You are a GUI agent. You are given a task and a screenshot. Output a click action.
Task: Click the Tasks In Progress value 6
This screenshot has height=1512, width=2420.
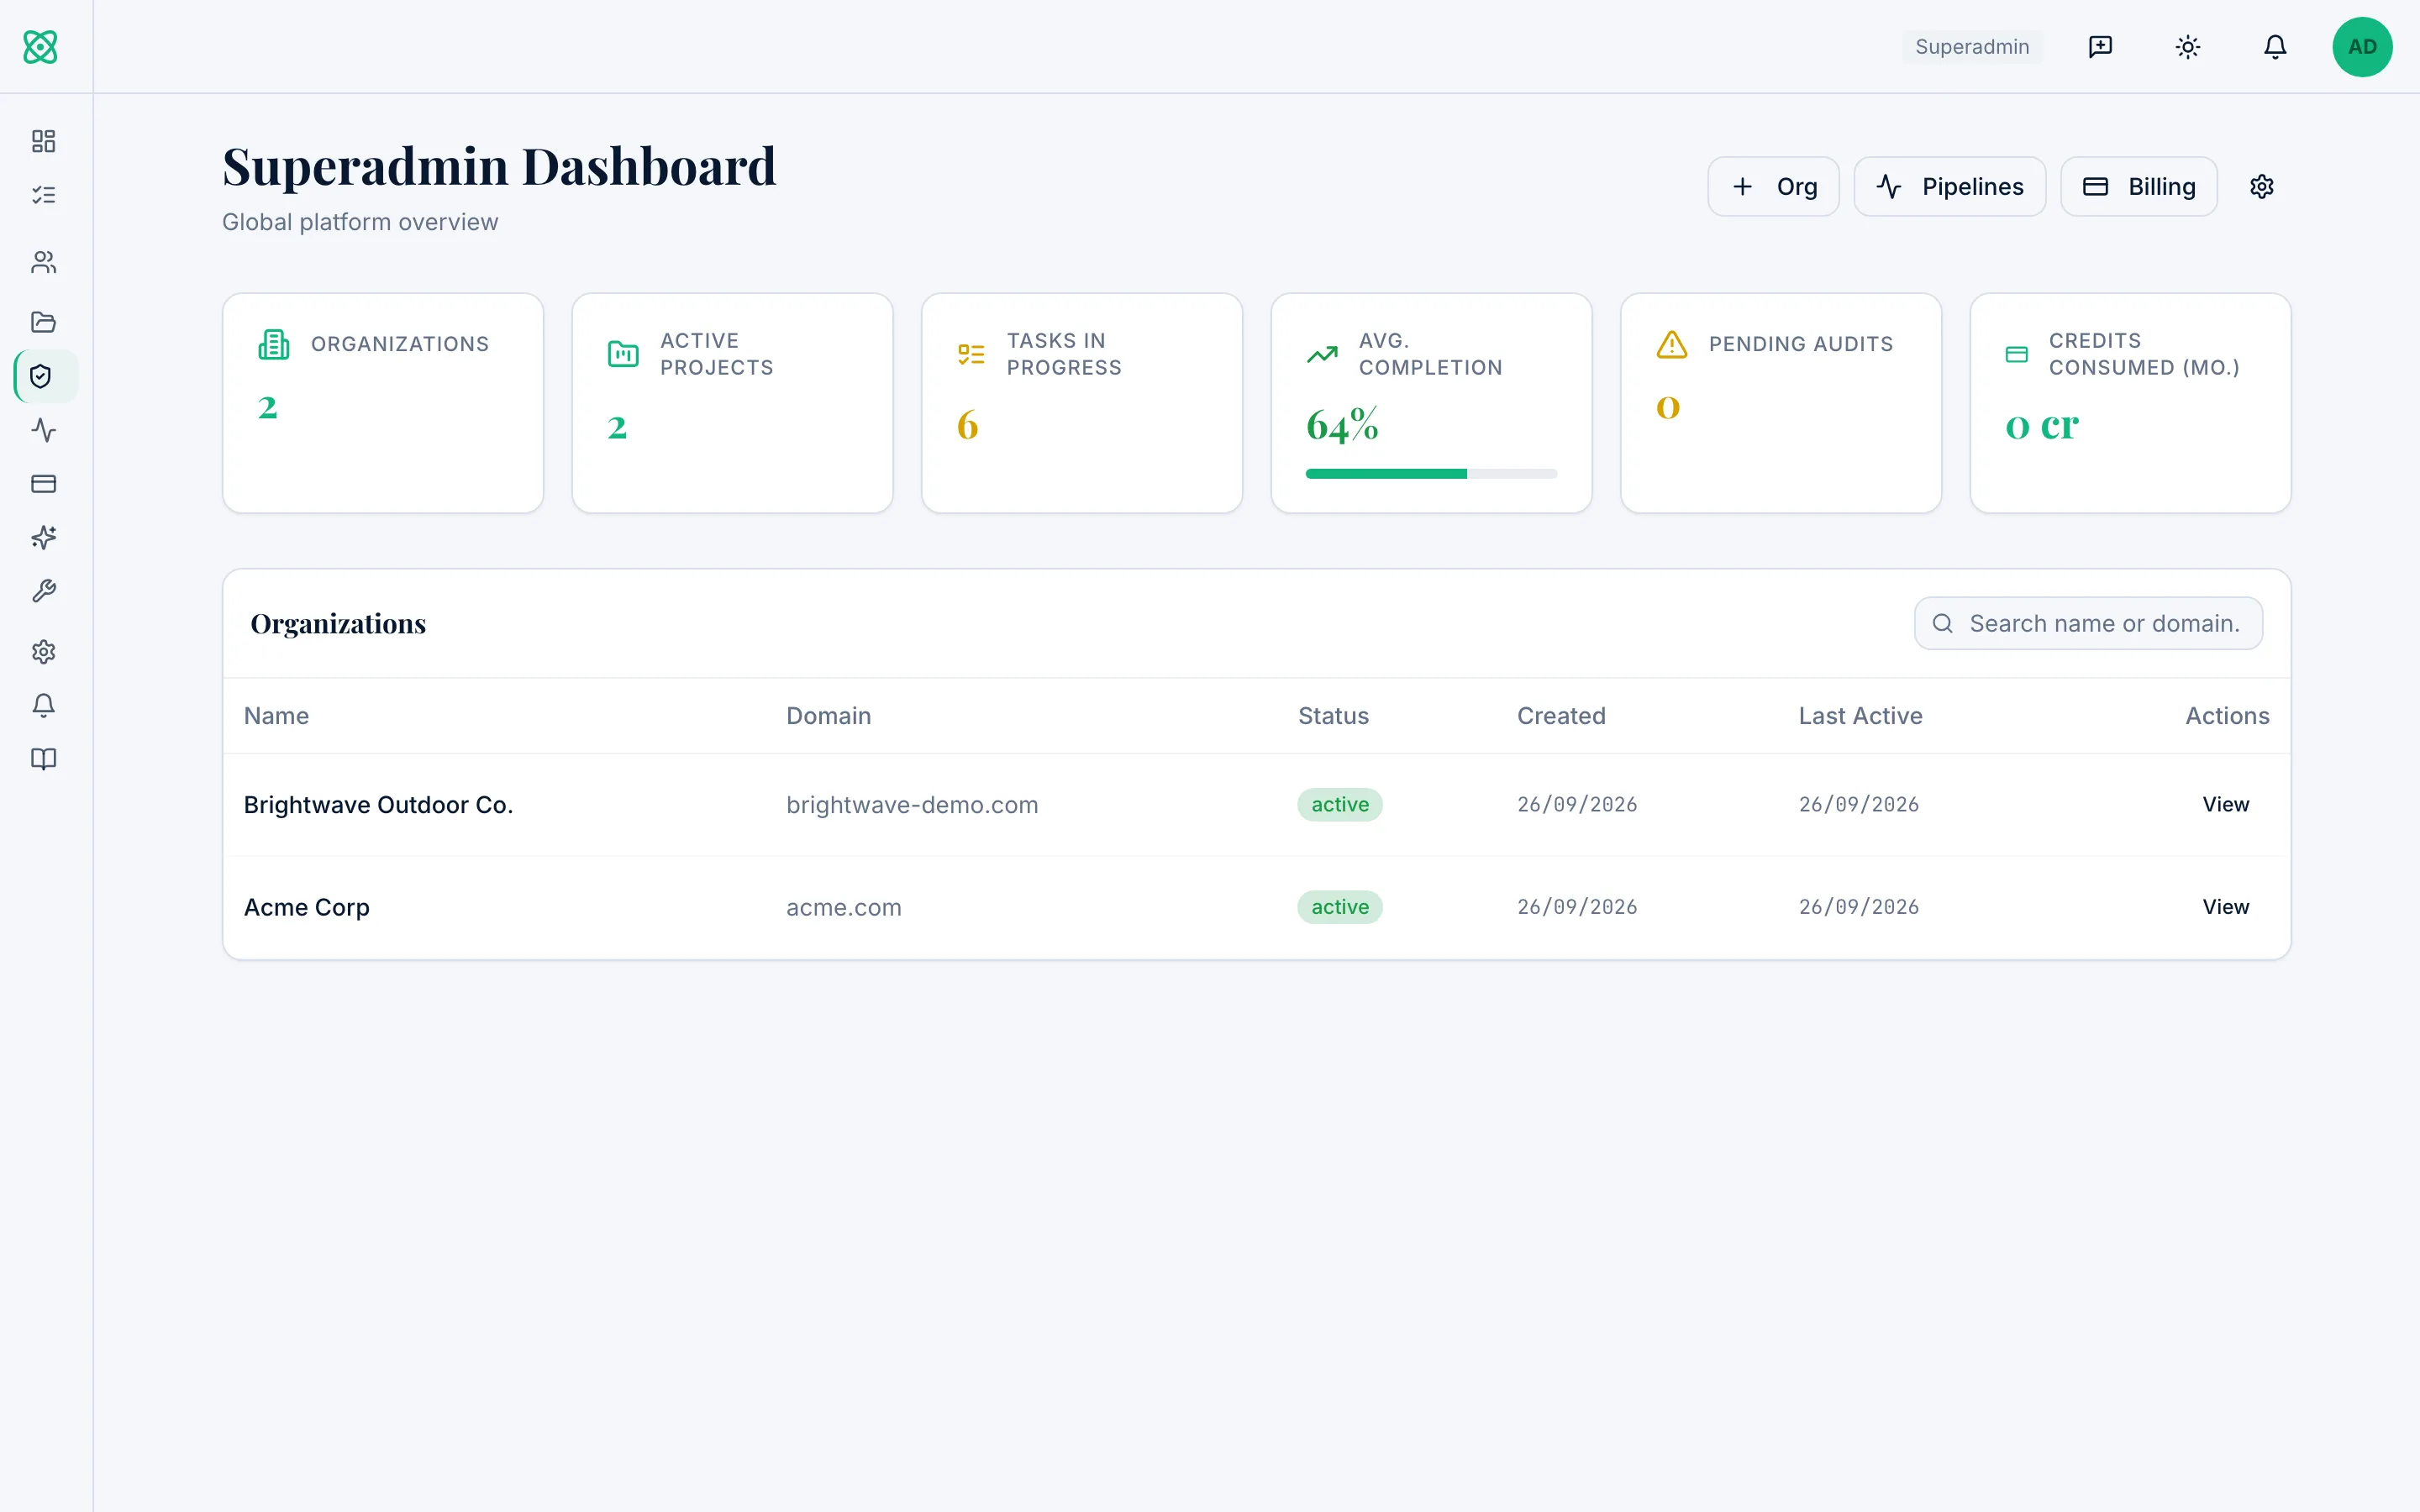967,425
